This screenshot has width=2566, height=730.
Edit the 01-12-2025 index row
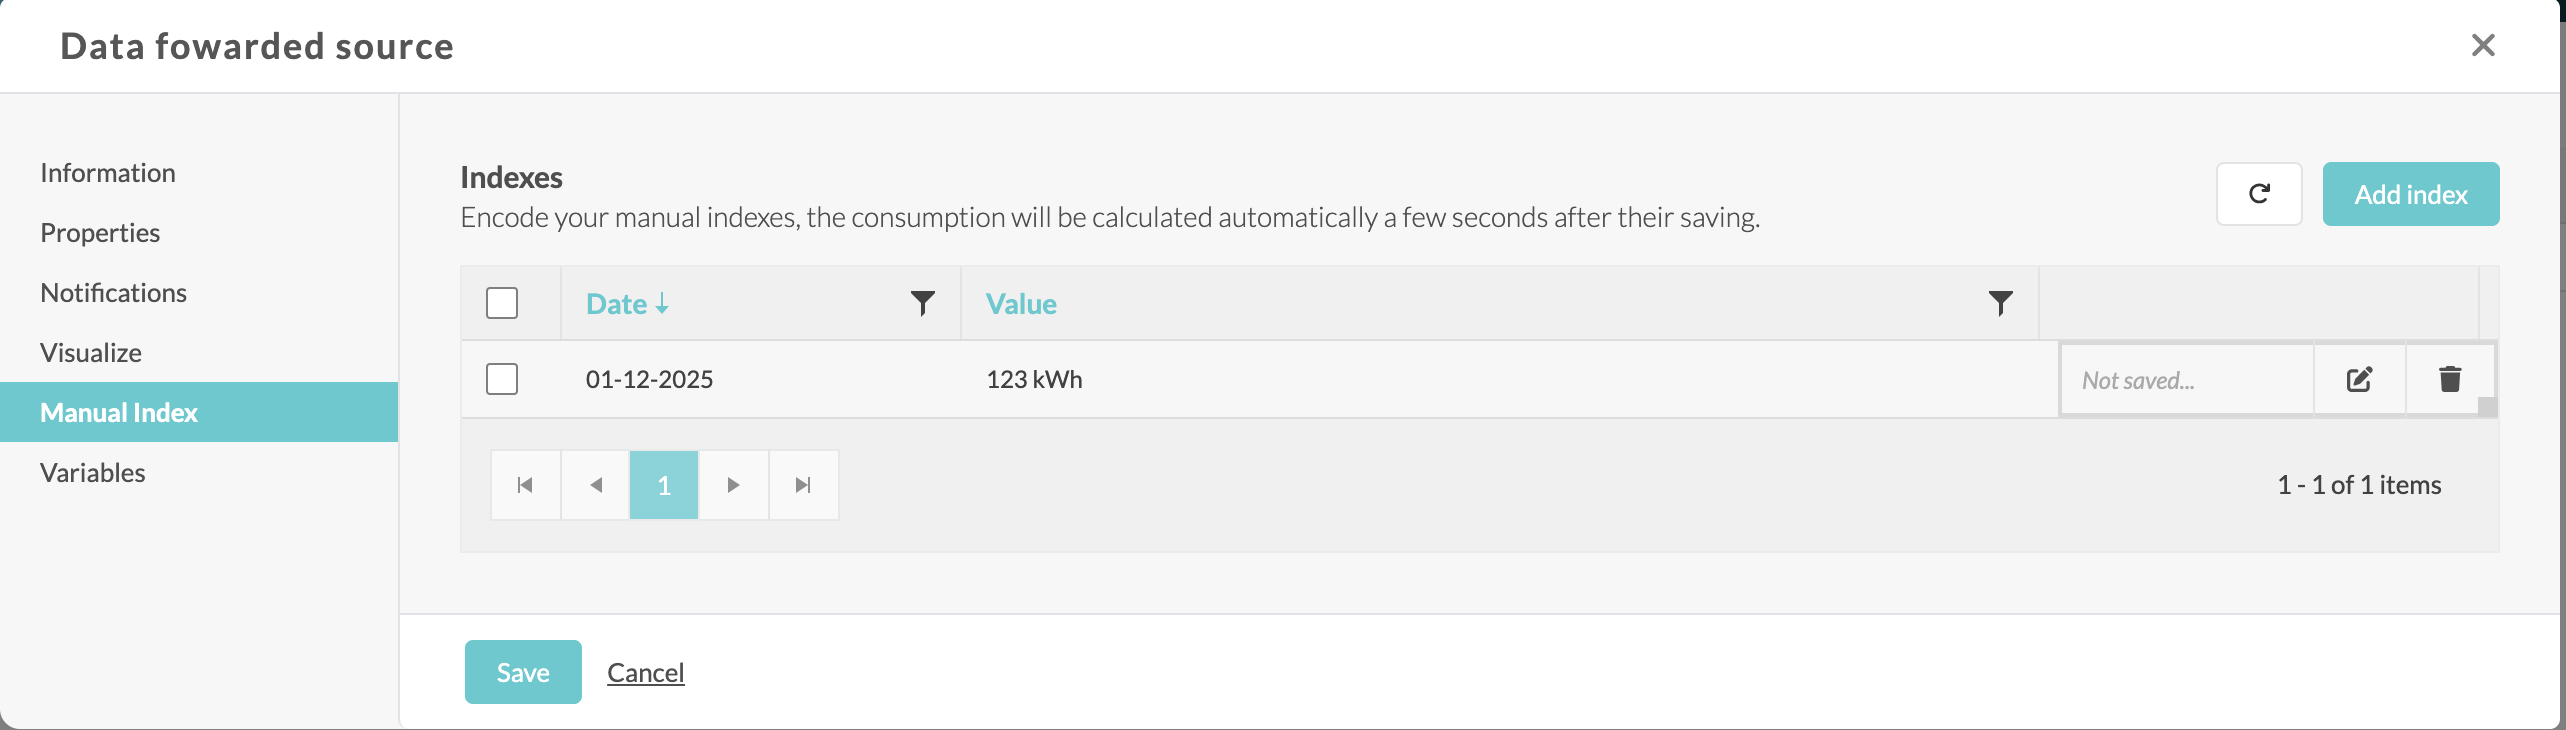point(2359,380)
